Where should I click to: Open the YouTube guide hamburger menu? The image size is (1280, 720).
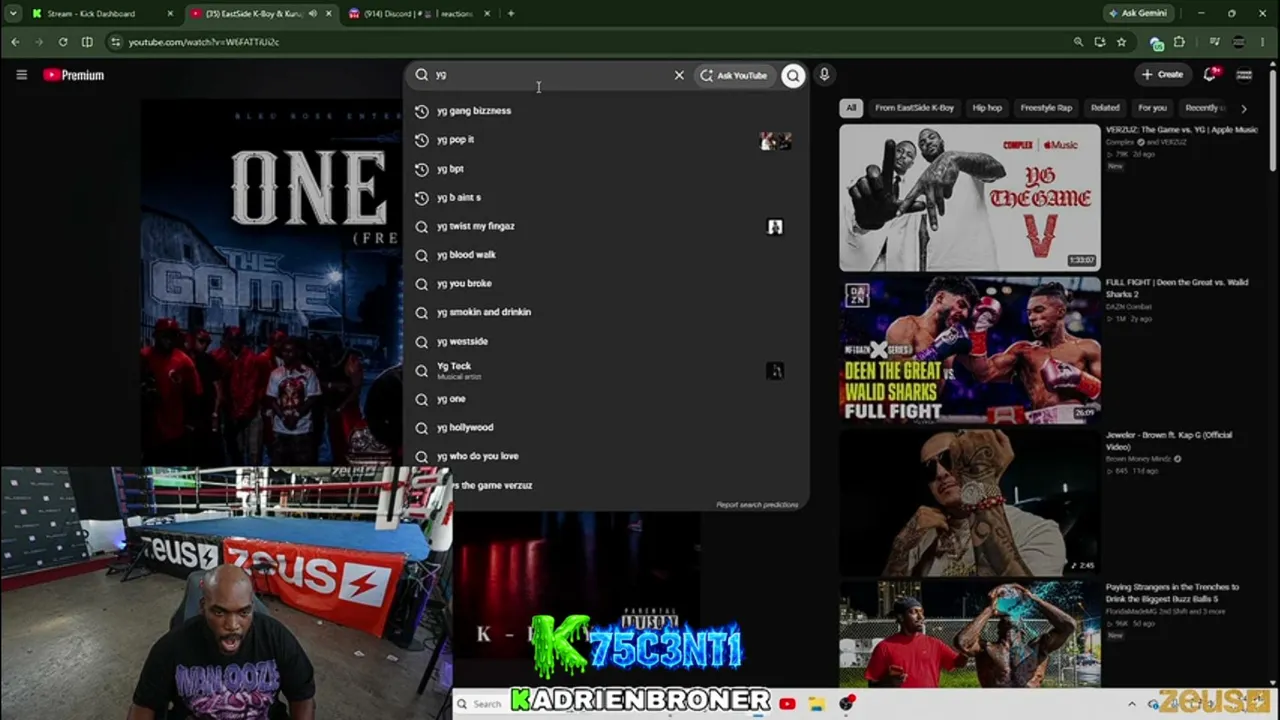(21, 75)
